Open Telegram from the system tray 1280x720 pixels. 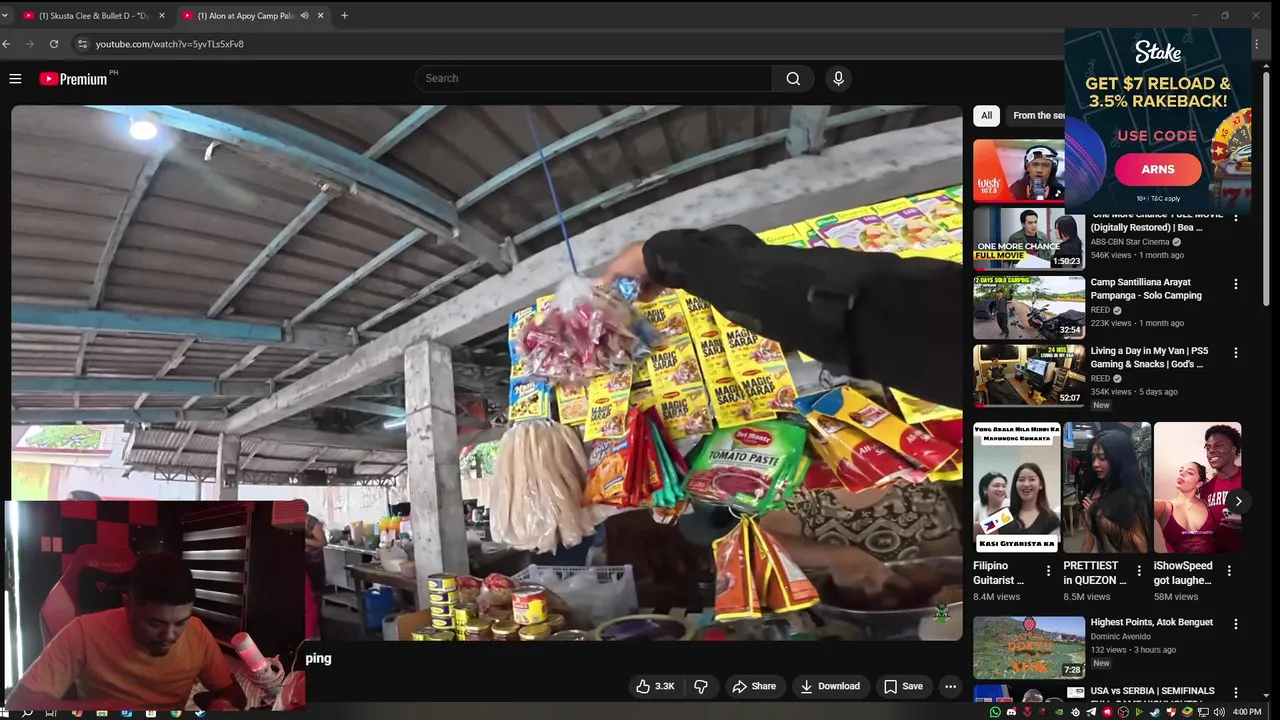1091,712
